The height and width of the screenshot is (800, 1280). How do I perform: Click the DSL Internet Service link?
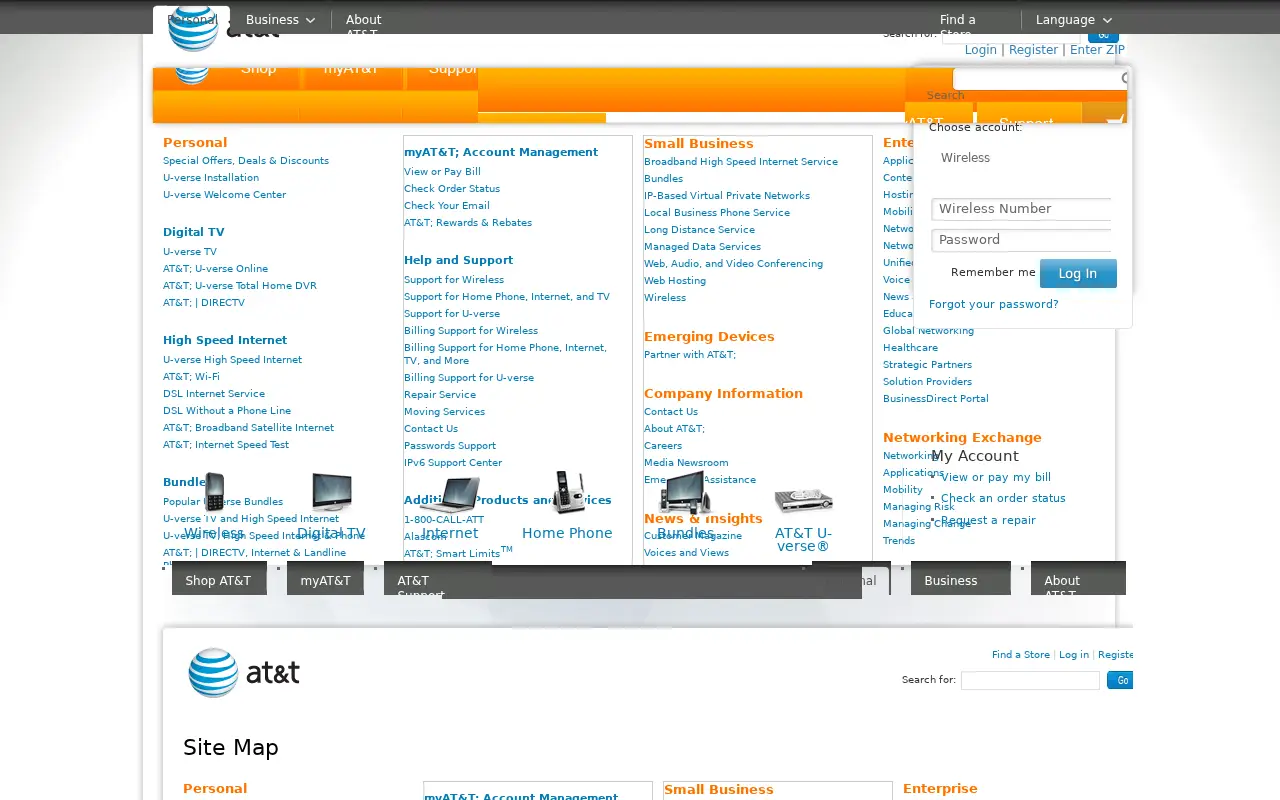214,394
